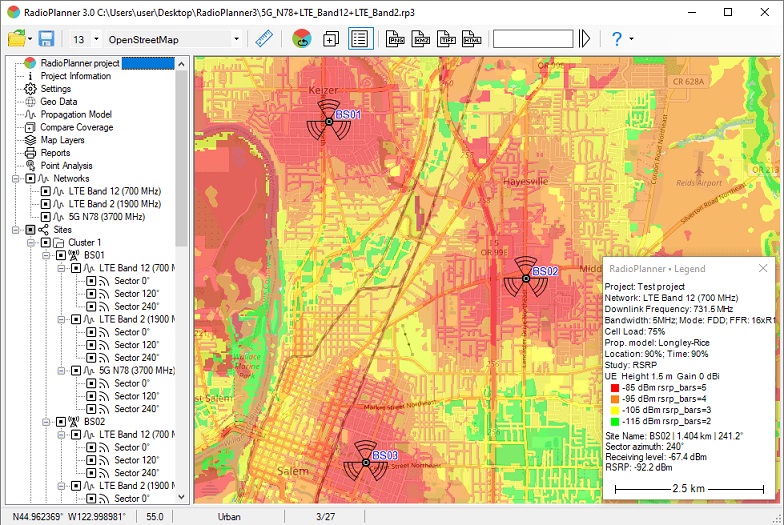Open the zoom level 13 dropdown
This screenshot has height=525, width=784.
pos(96,39)
